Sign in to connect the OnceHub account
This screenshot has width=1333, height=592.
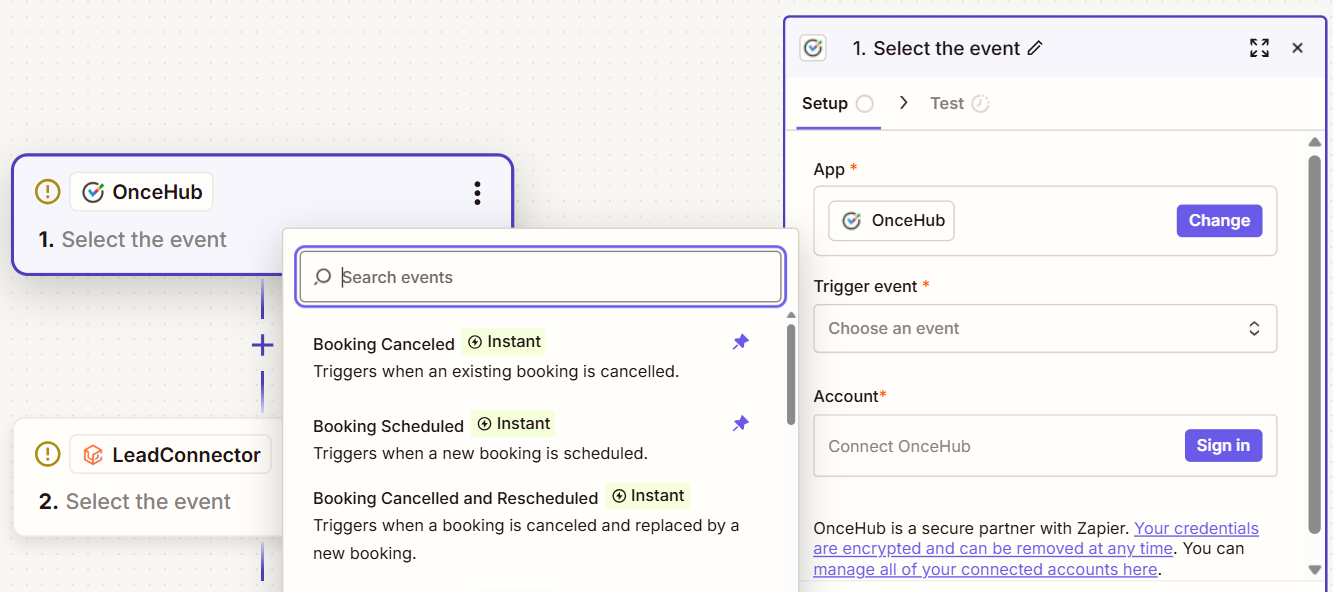(1223, 446)
